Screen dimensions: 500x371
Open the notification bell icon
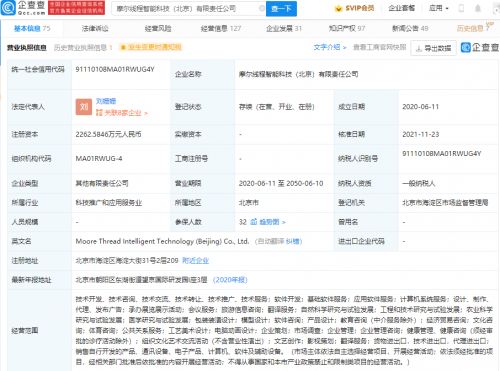pyautogui.click(x=478, y=8)
